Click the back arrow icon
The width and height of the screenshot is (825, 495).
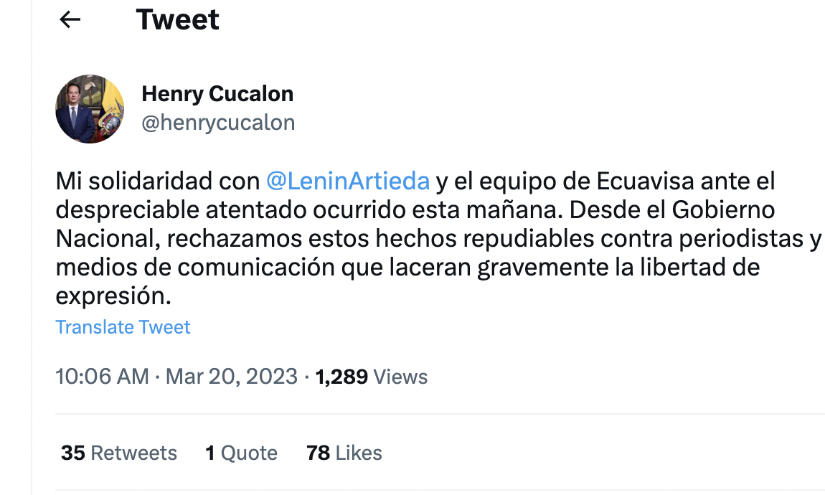[x=70, y=20]
